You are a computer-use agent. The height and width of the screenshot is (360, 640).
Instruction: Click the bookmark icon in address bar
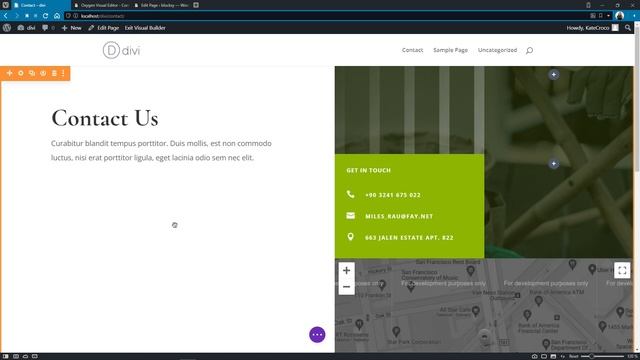click(601, 16)
